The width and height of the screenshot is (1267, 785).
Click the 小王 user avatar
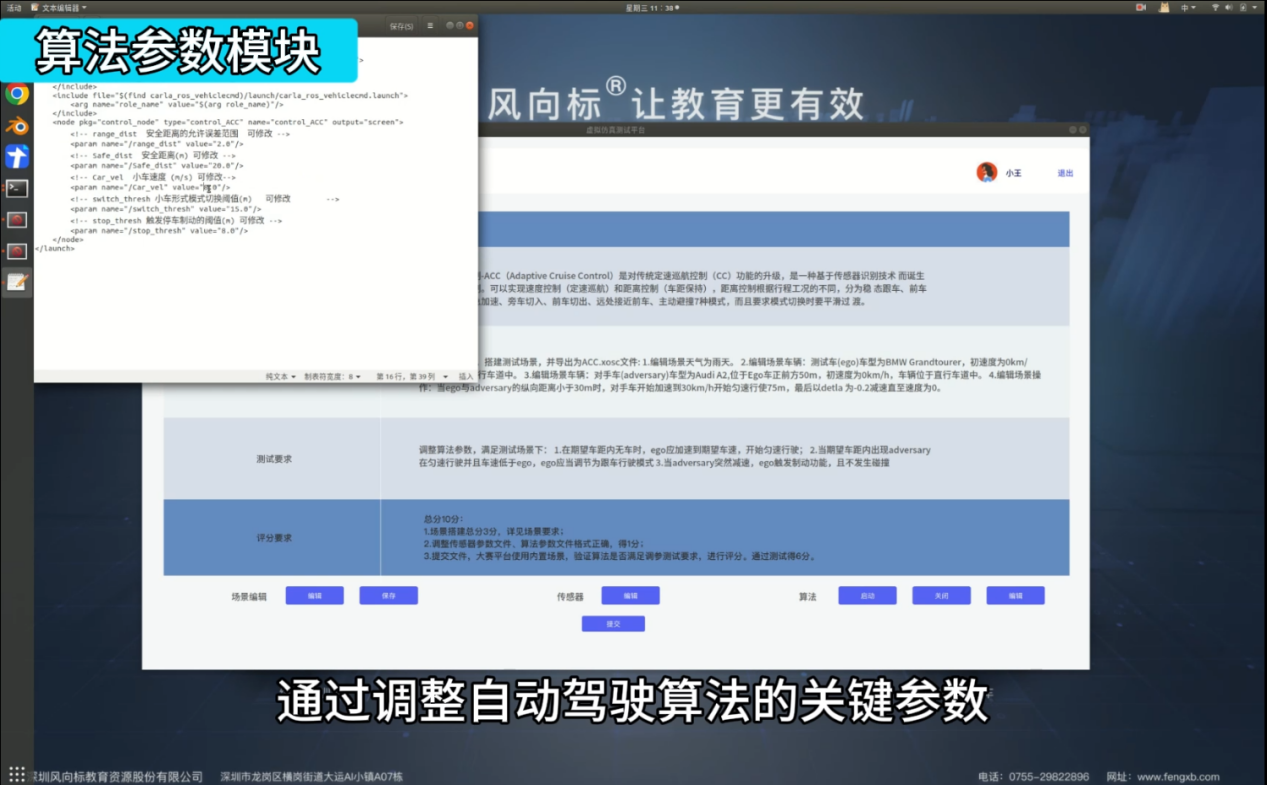coord(987,171)
